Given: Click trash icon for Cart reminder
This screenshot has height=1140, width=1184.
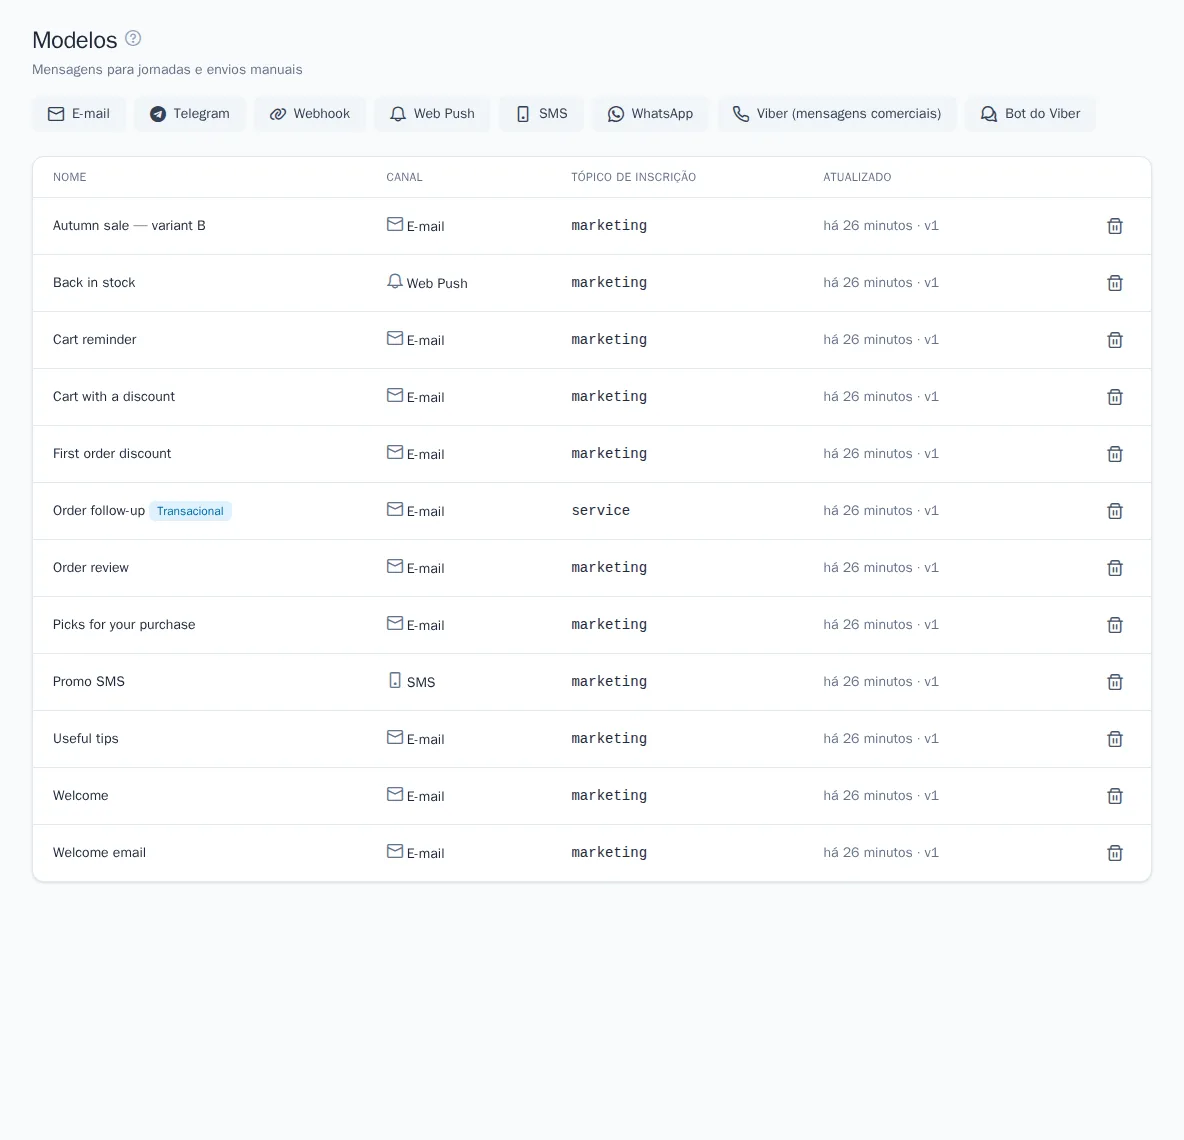Looking at the screenshot, I should 1115,340.
